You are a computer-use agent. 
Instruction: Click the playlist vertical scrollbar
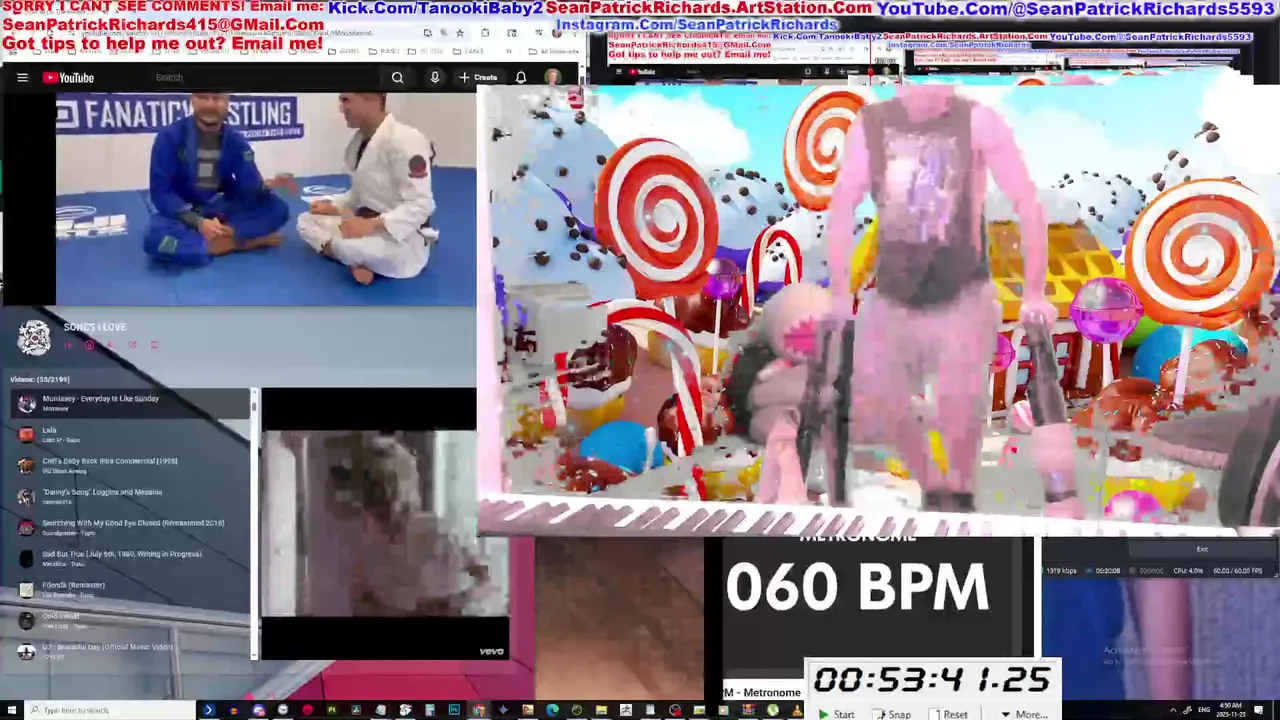[x=254, y=524]
